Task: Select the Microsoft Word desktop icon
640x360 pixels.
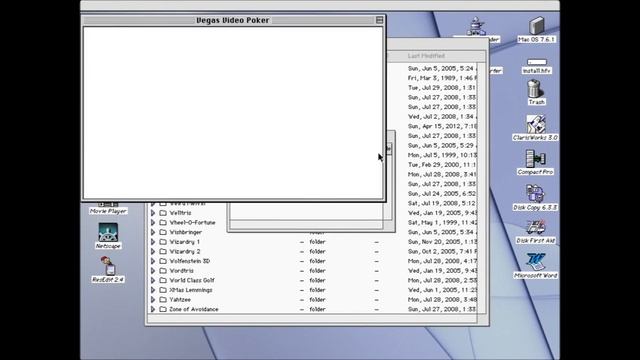Action: click(x=536, y=261)
